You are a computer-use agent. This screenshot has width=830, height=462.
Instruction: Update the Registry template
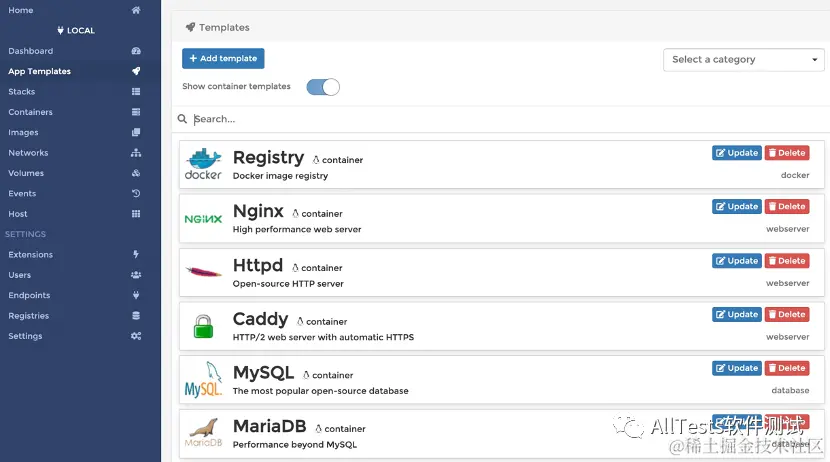tap(736, 153)
